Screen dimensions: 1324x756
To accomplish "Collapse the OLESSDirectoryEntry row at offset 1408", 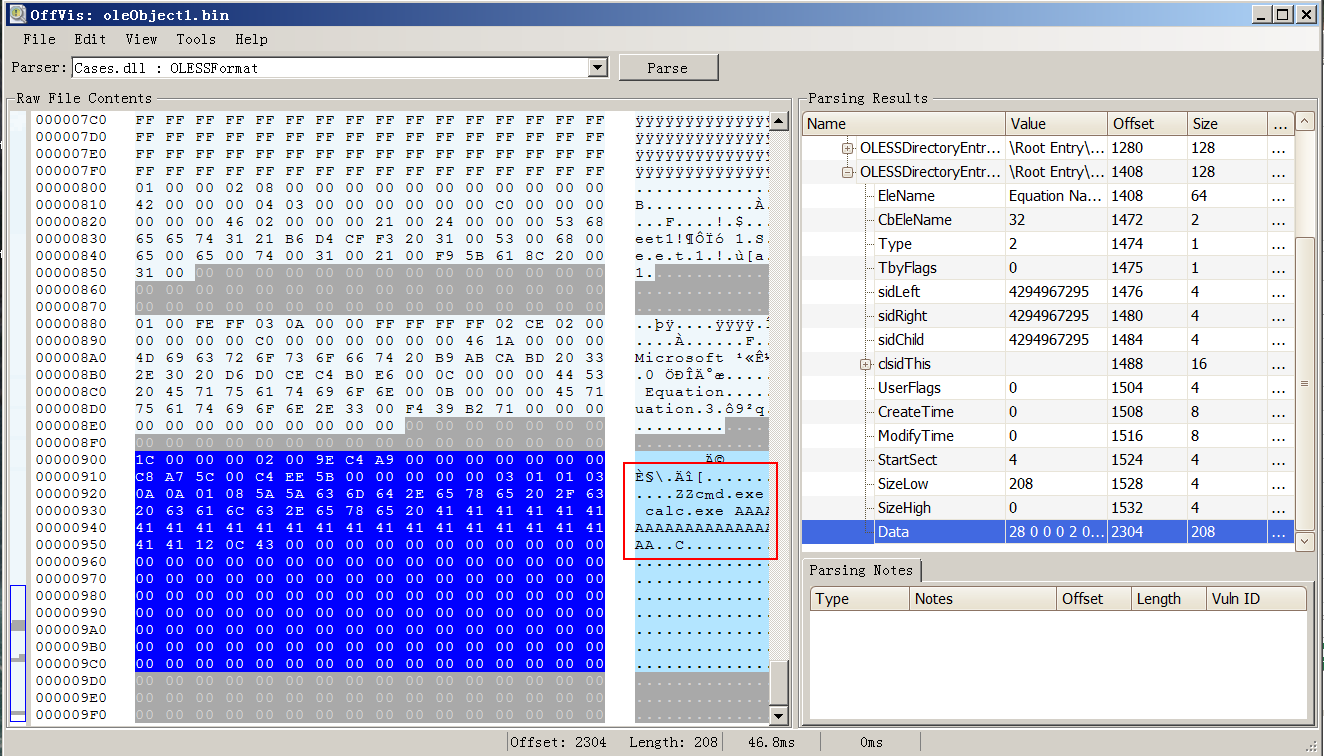I will tap(848, 172).
